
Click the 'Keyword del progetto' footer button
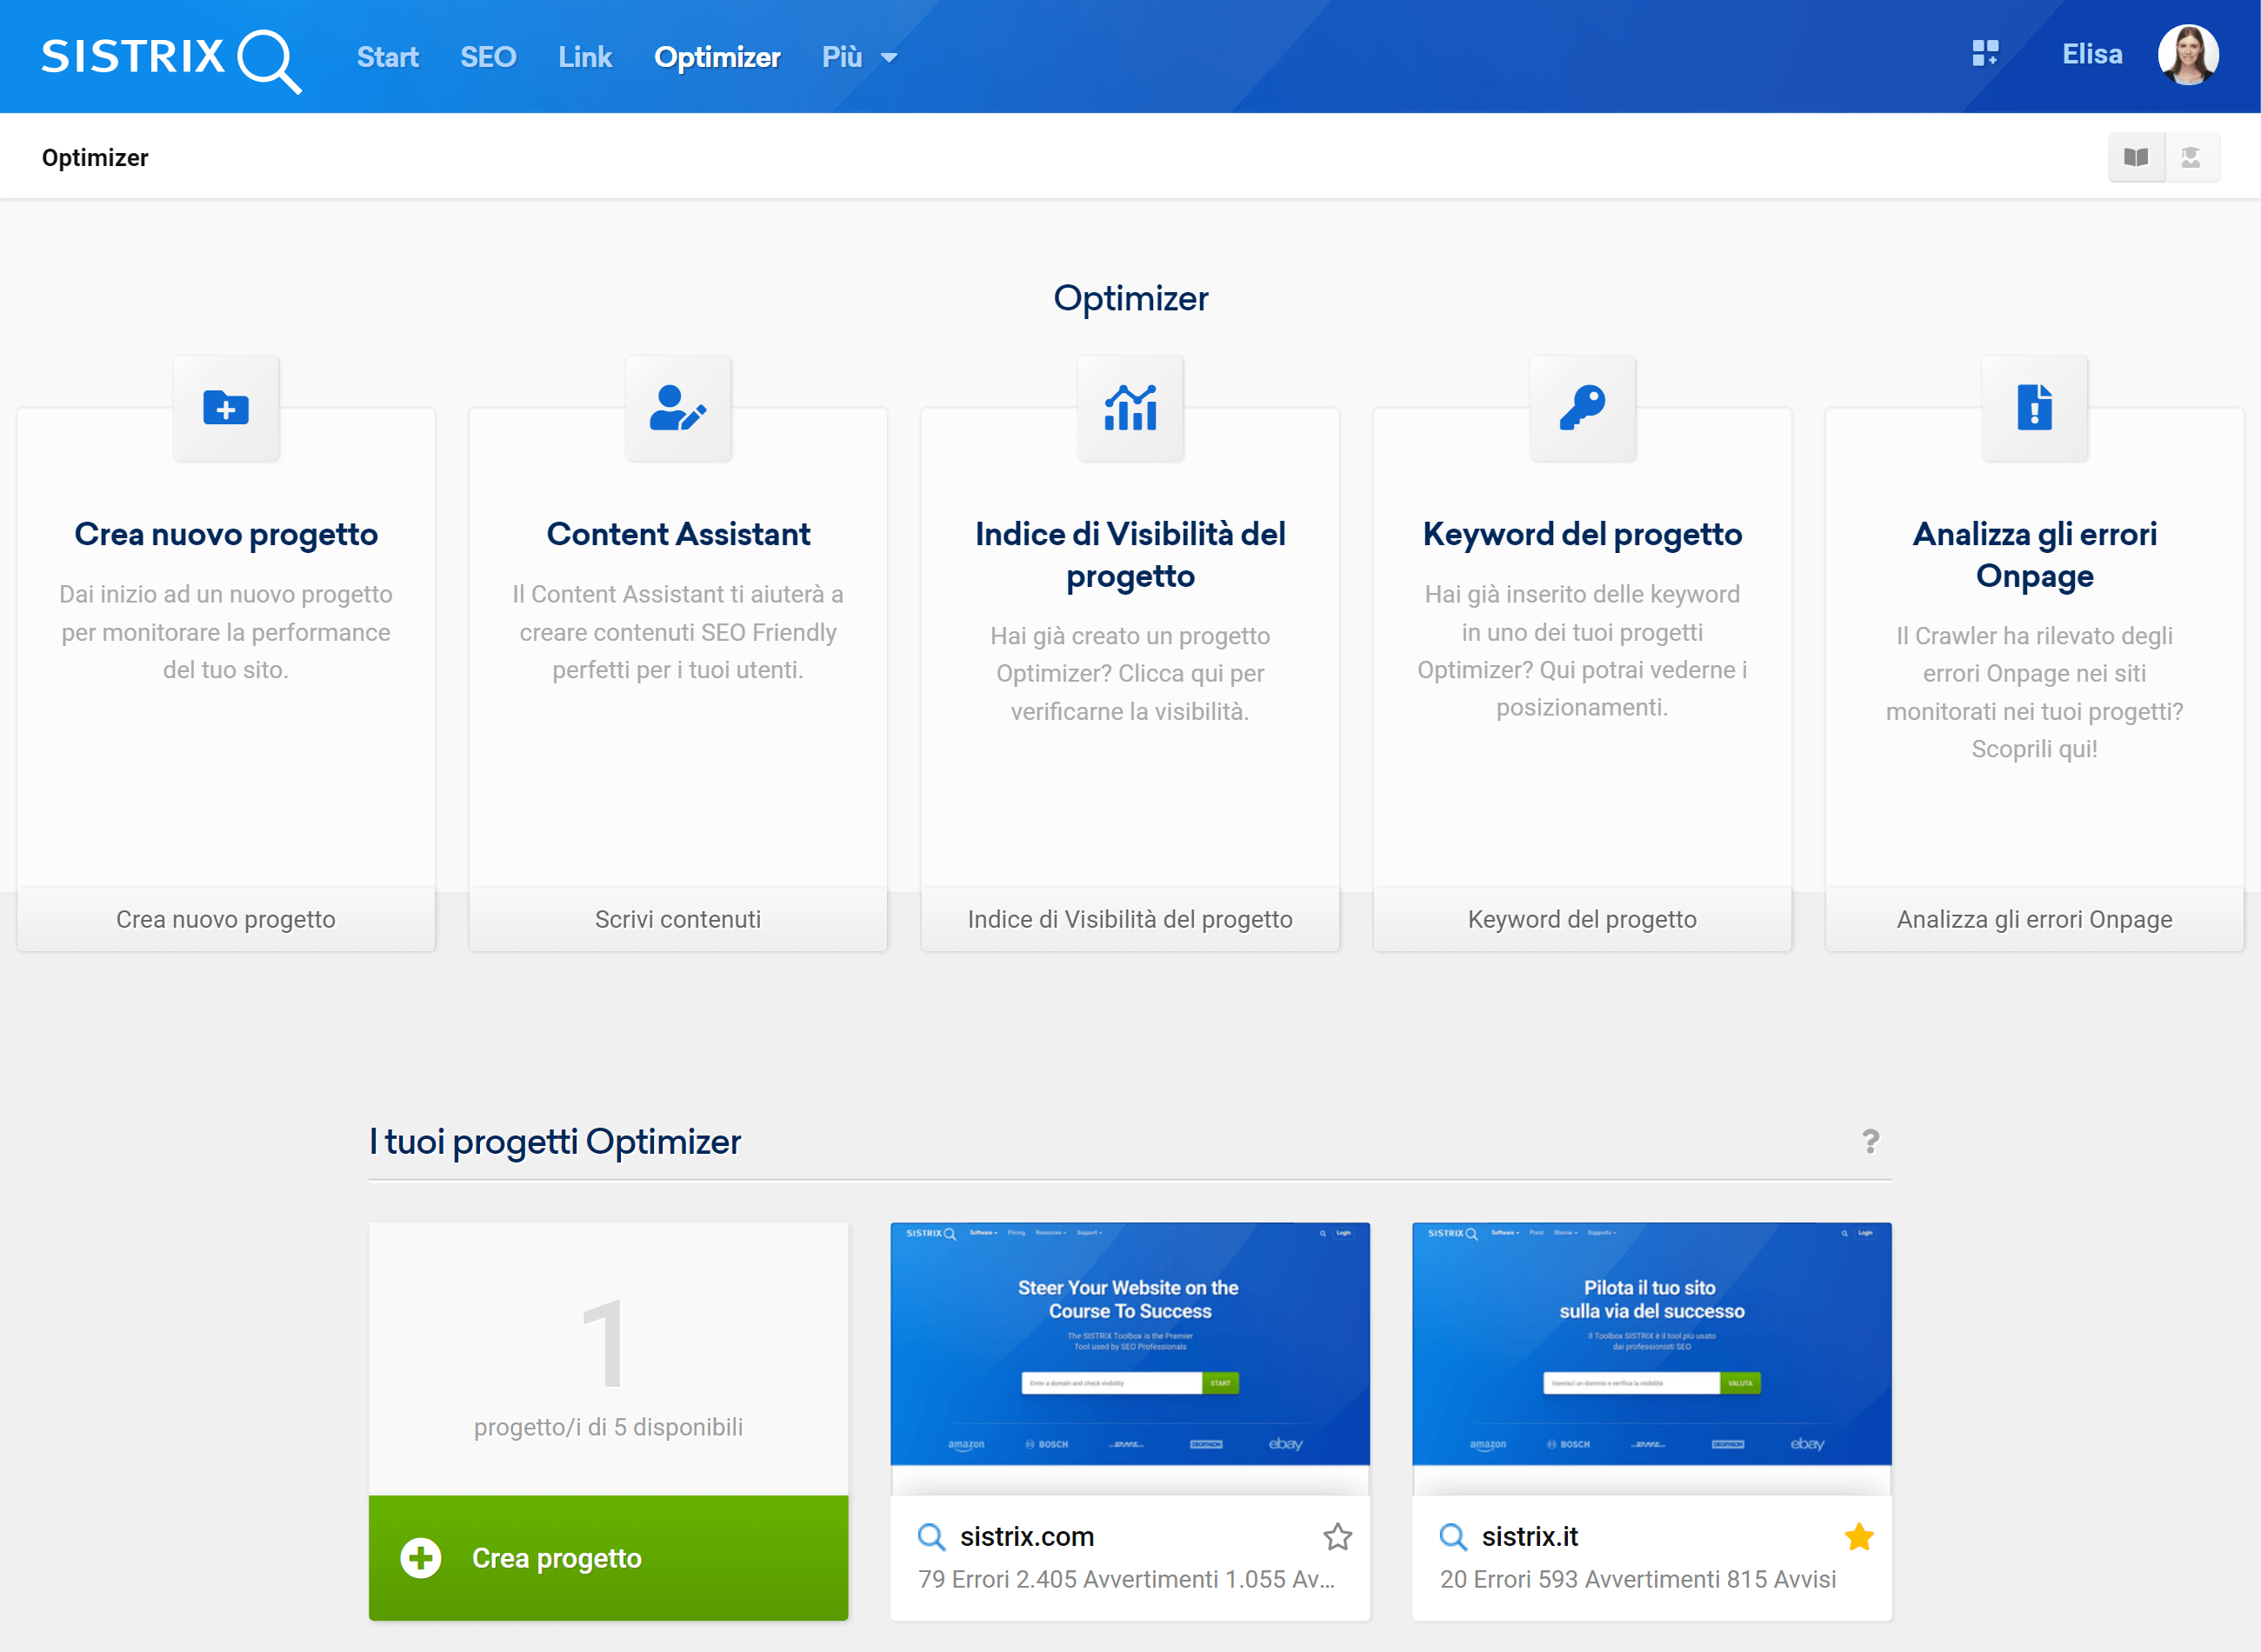(x=1582, y=919)
